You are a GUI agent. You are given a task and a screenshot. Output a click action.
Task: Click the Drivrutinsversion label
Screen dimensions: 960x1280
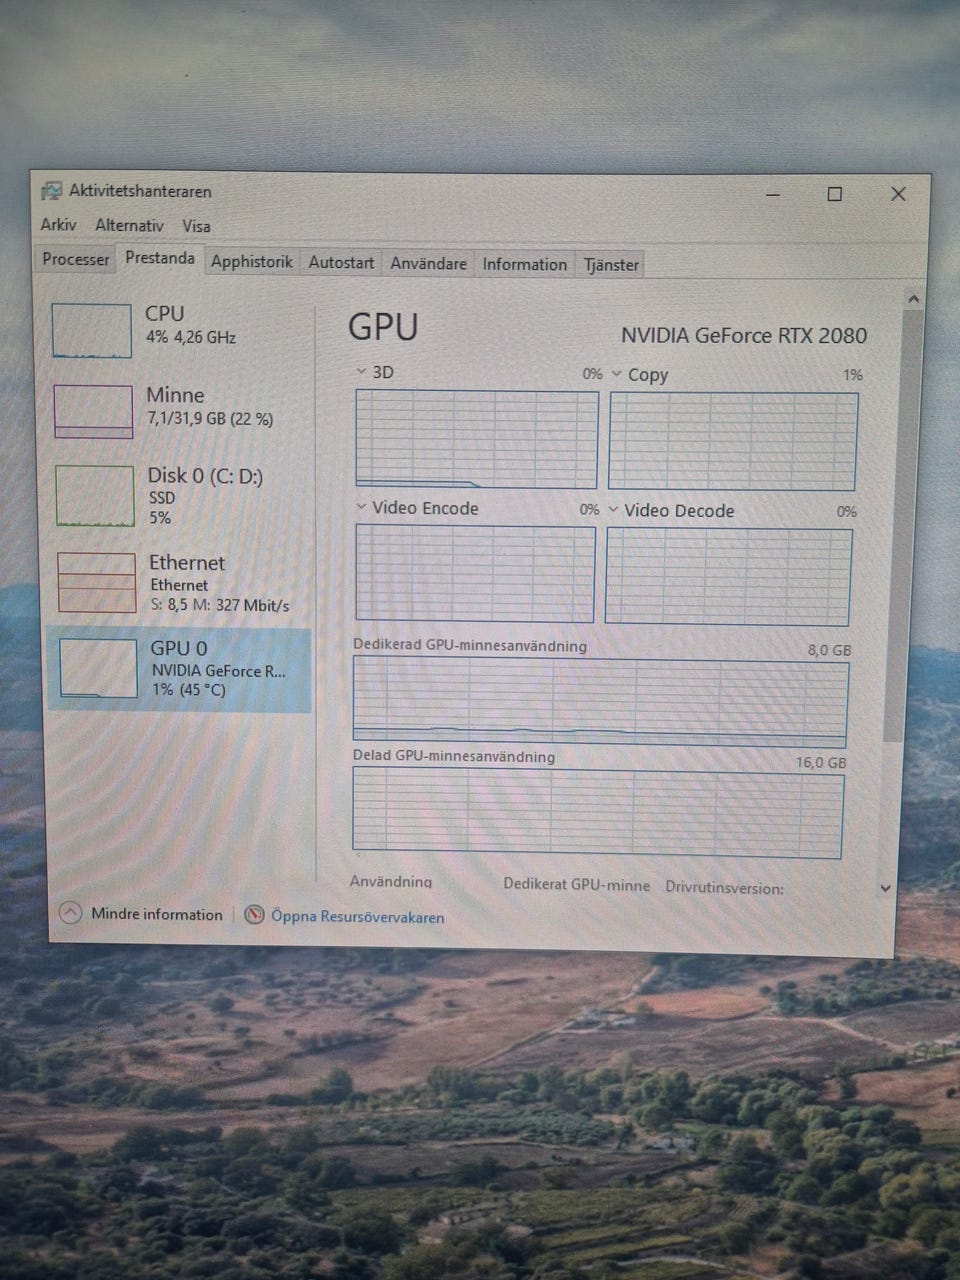click(725, 887)
